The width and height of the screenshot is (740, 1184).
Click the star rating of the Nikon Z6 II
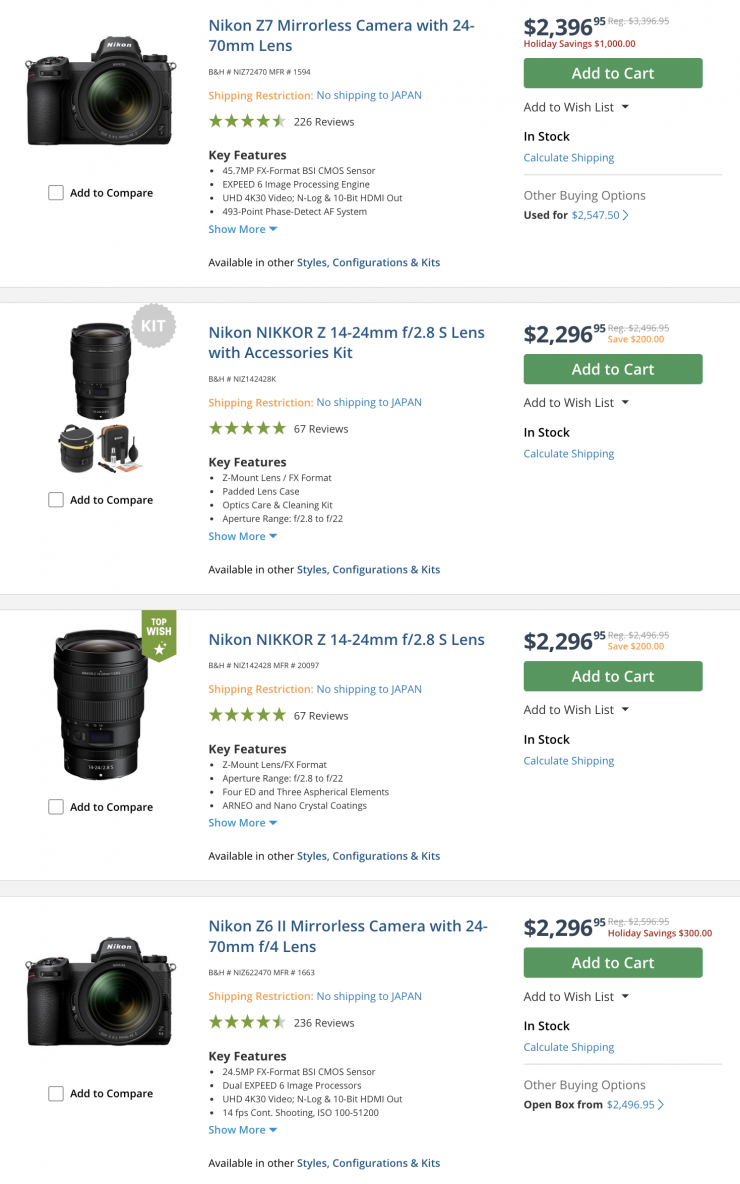click(x=247, y=1023)
